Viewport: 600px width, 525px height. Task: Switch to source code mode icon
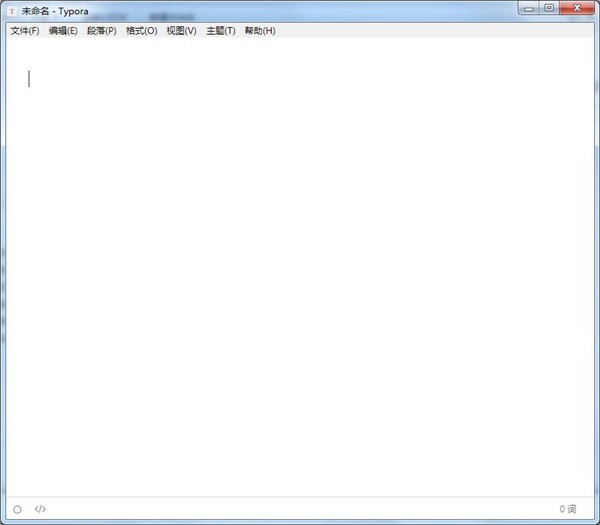tap(40, 509)
